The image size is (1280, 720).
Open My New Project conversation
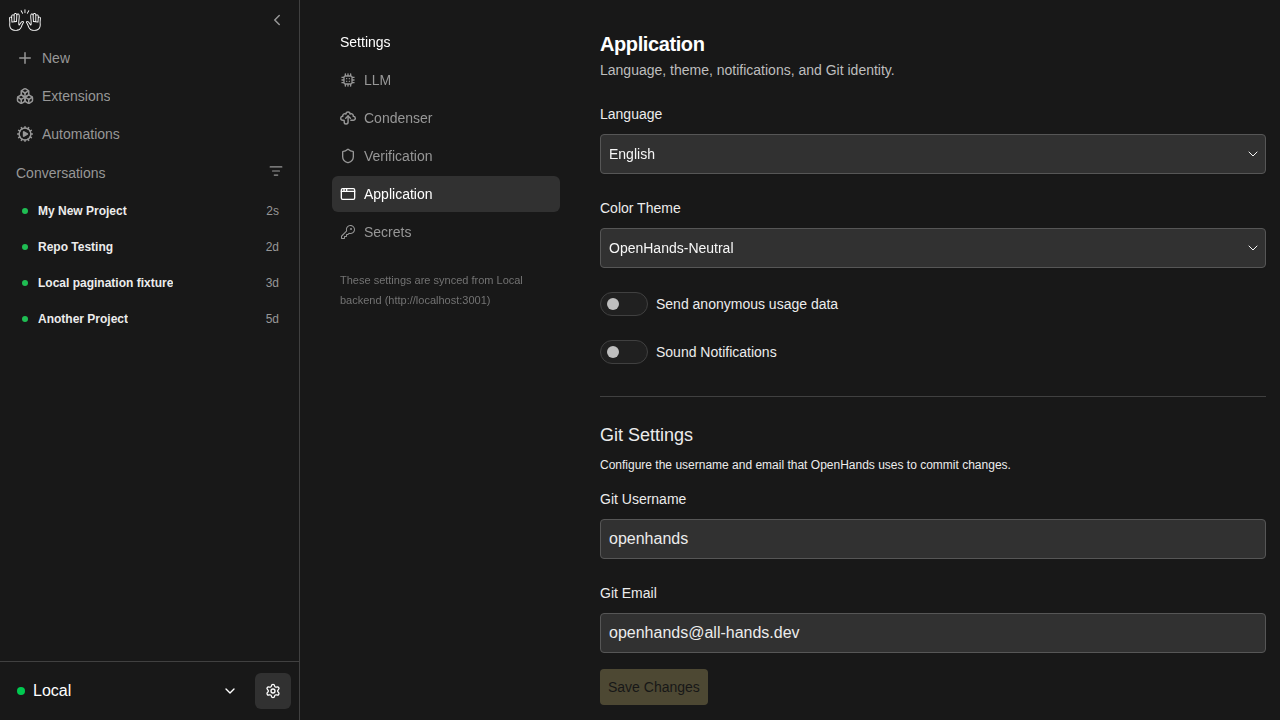click(x=150, y=211)
